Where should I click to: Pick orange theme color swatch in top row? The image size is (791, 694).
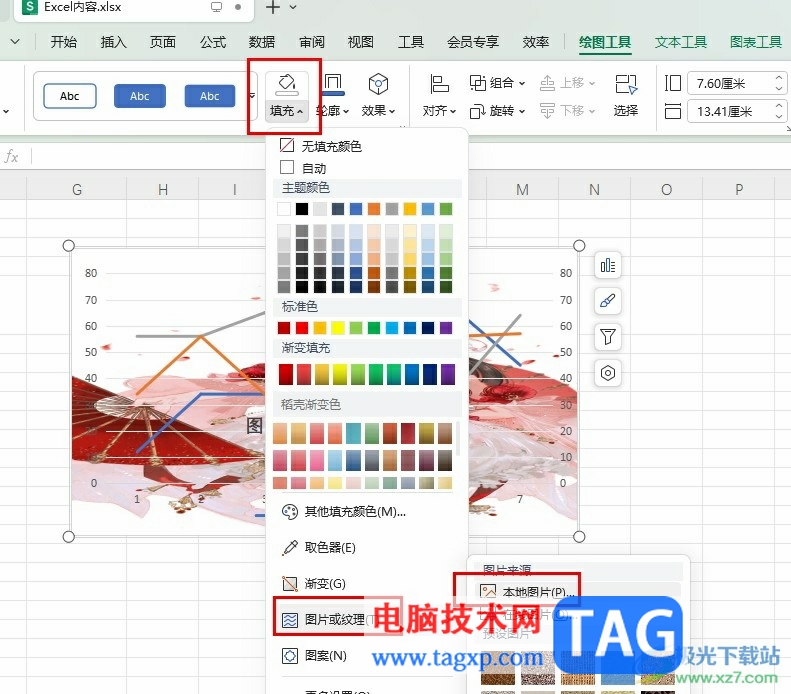(x=374, y=209)
